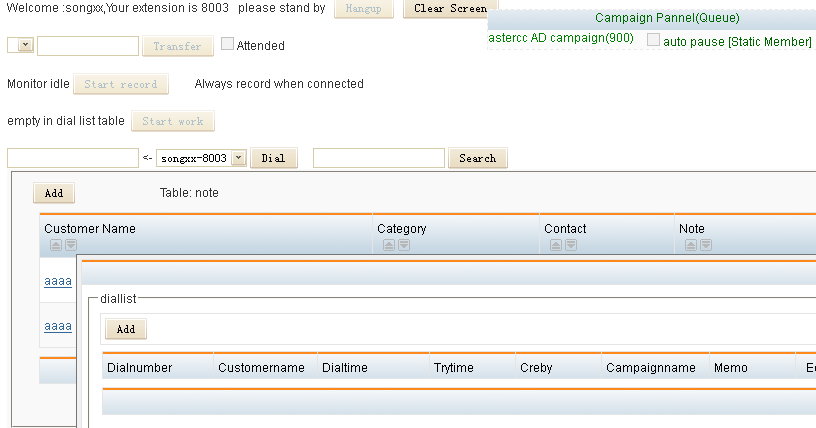Click the Search button
816x428 pixels.
[478, 158]
